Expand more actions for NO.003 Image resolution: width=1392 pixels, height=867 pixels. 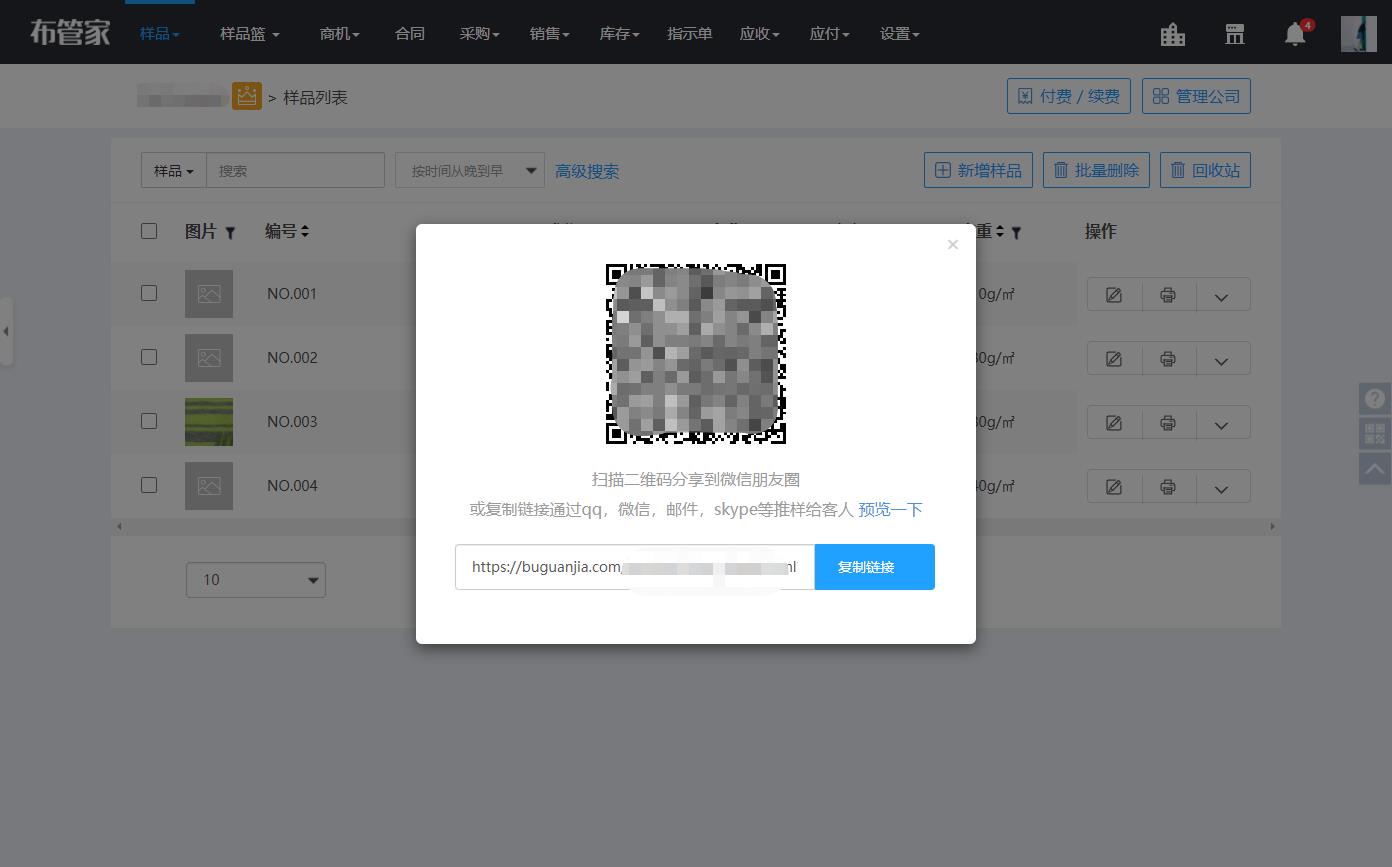coord(1222,423)
